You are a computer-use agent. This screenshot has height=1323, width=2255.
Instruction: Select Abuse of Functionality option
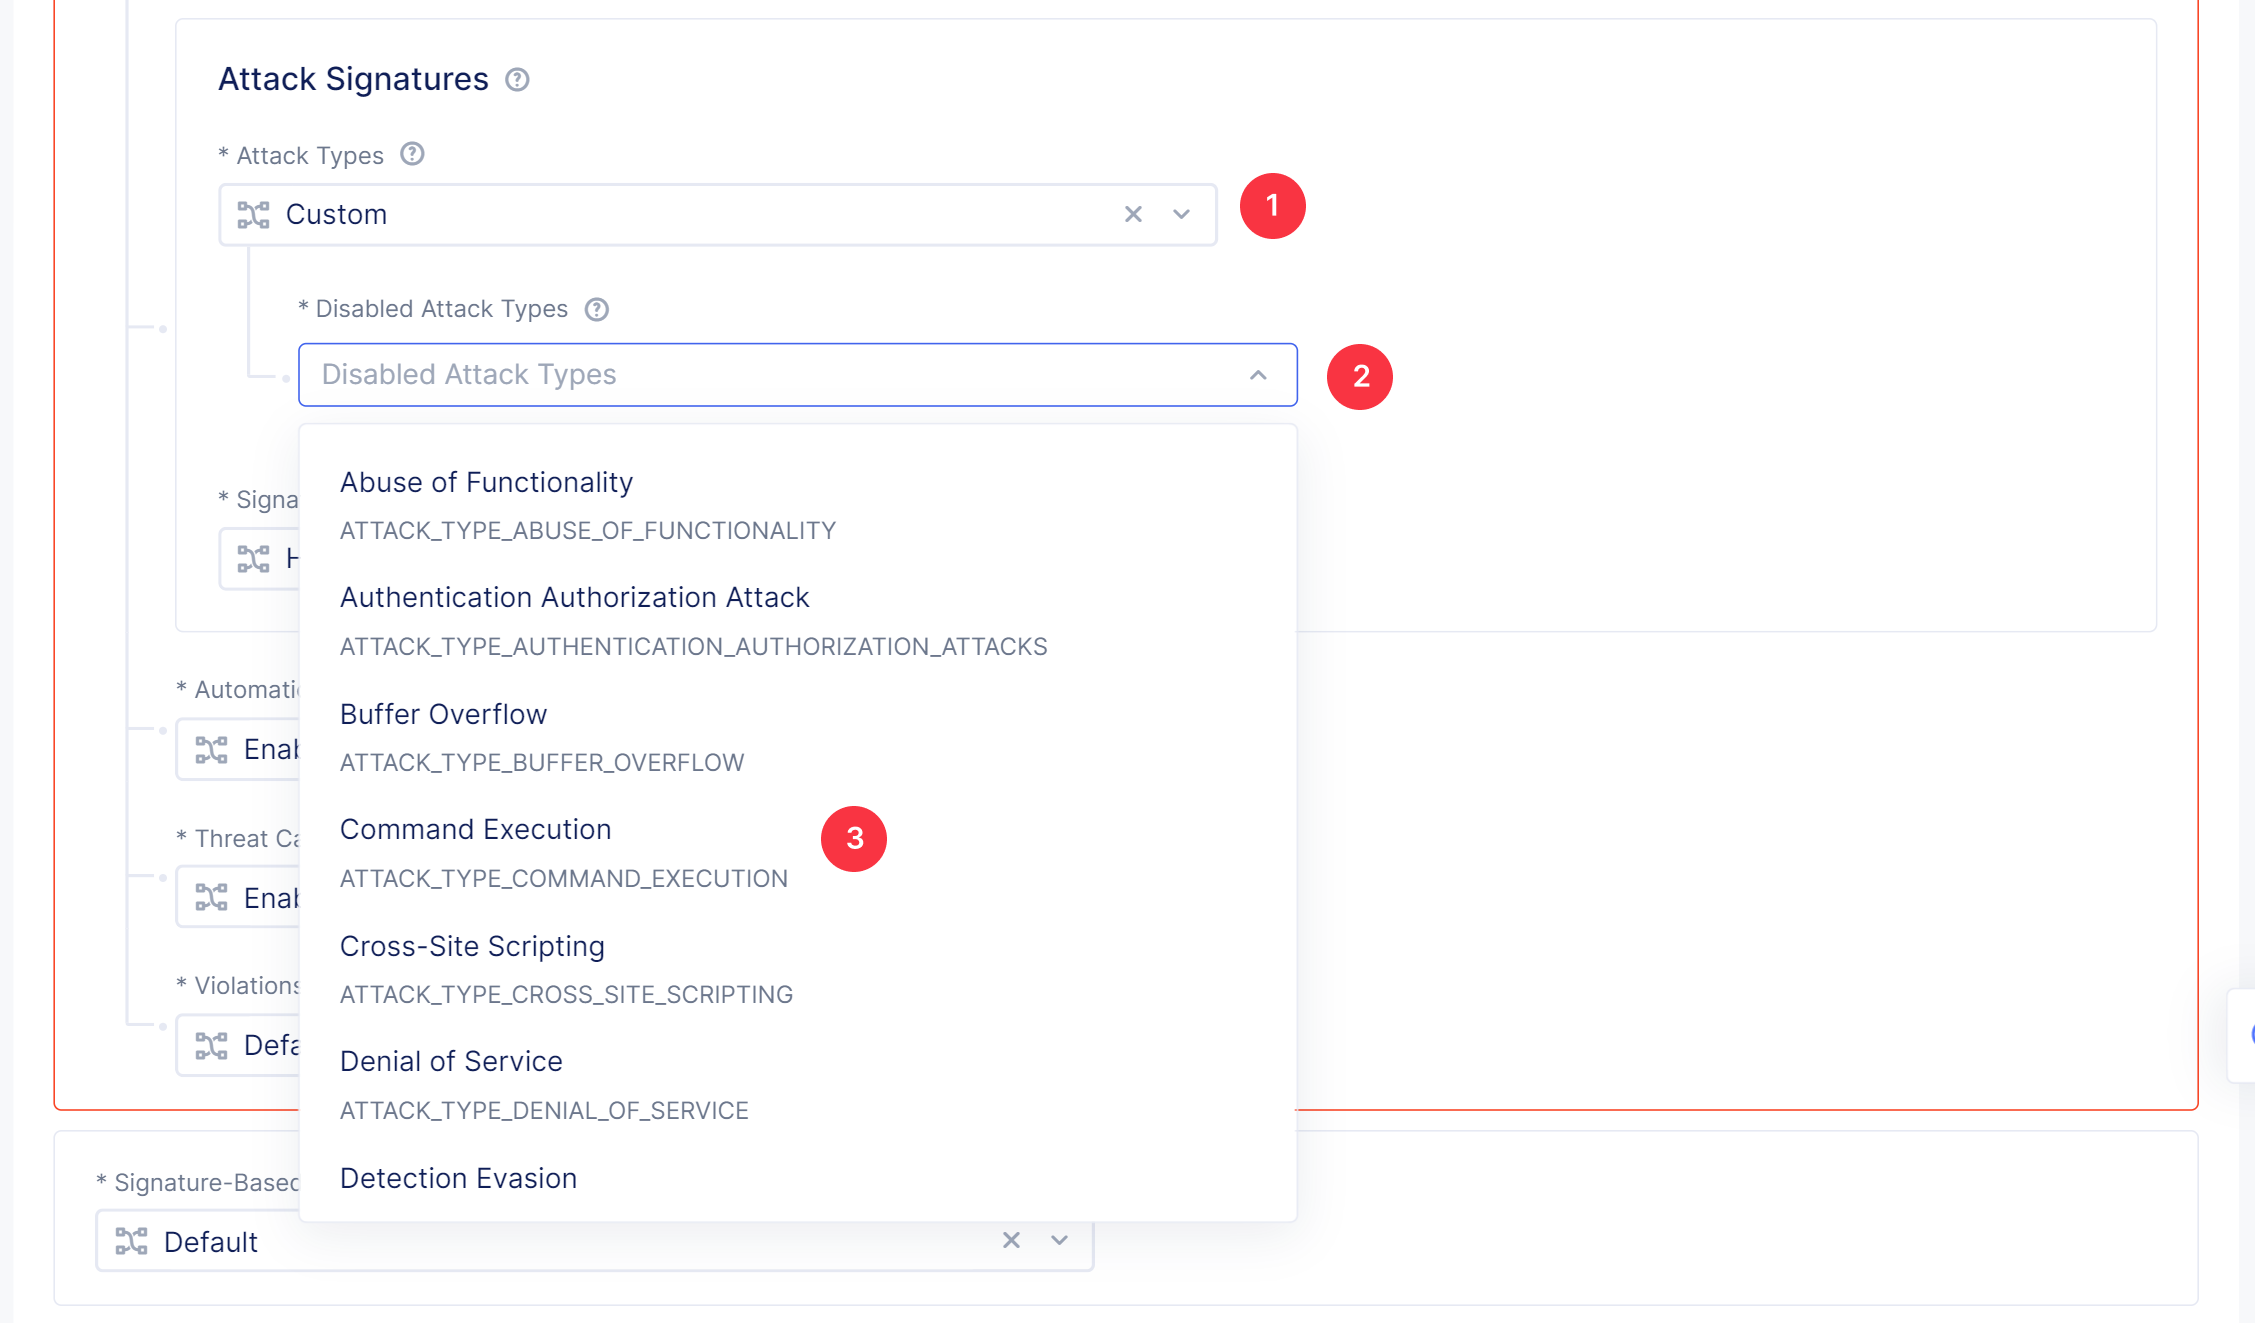point(487,483)
